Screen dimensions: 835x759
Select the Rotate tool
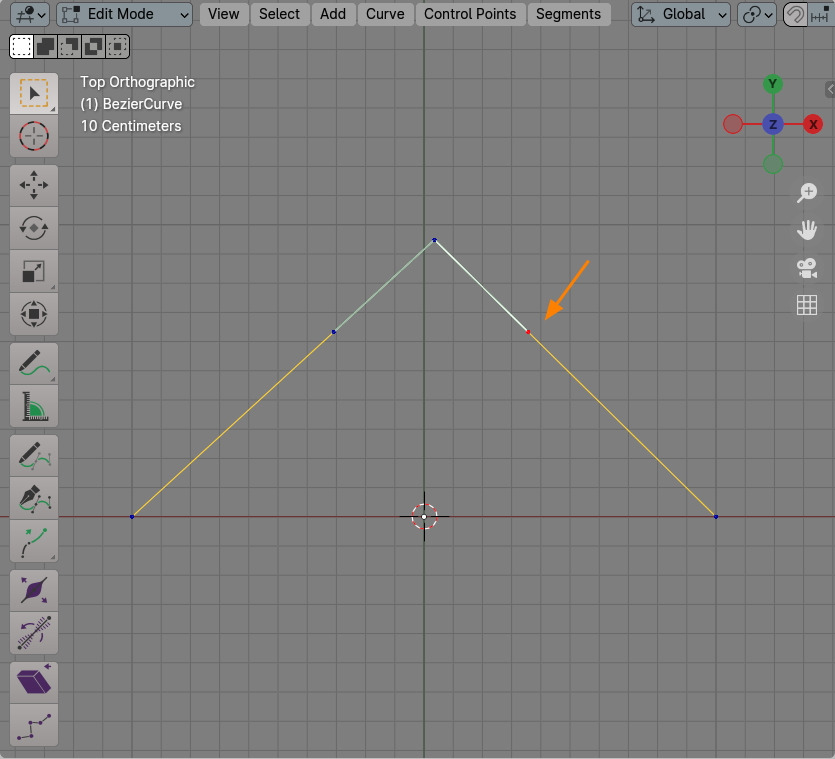34,228
